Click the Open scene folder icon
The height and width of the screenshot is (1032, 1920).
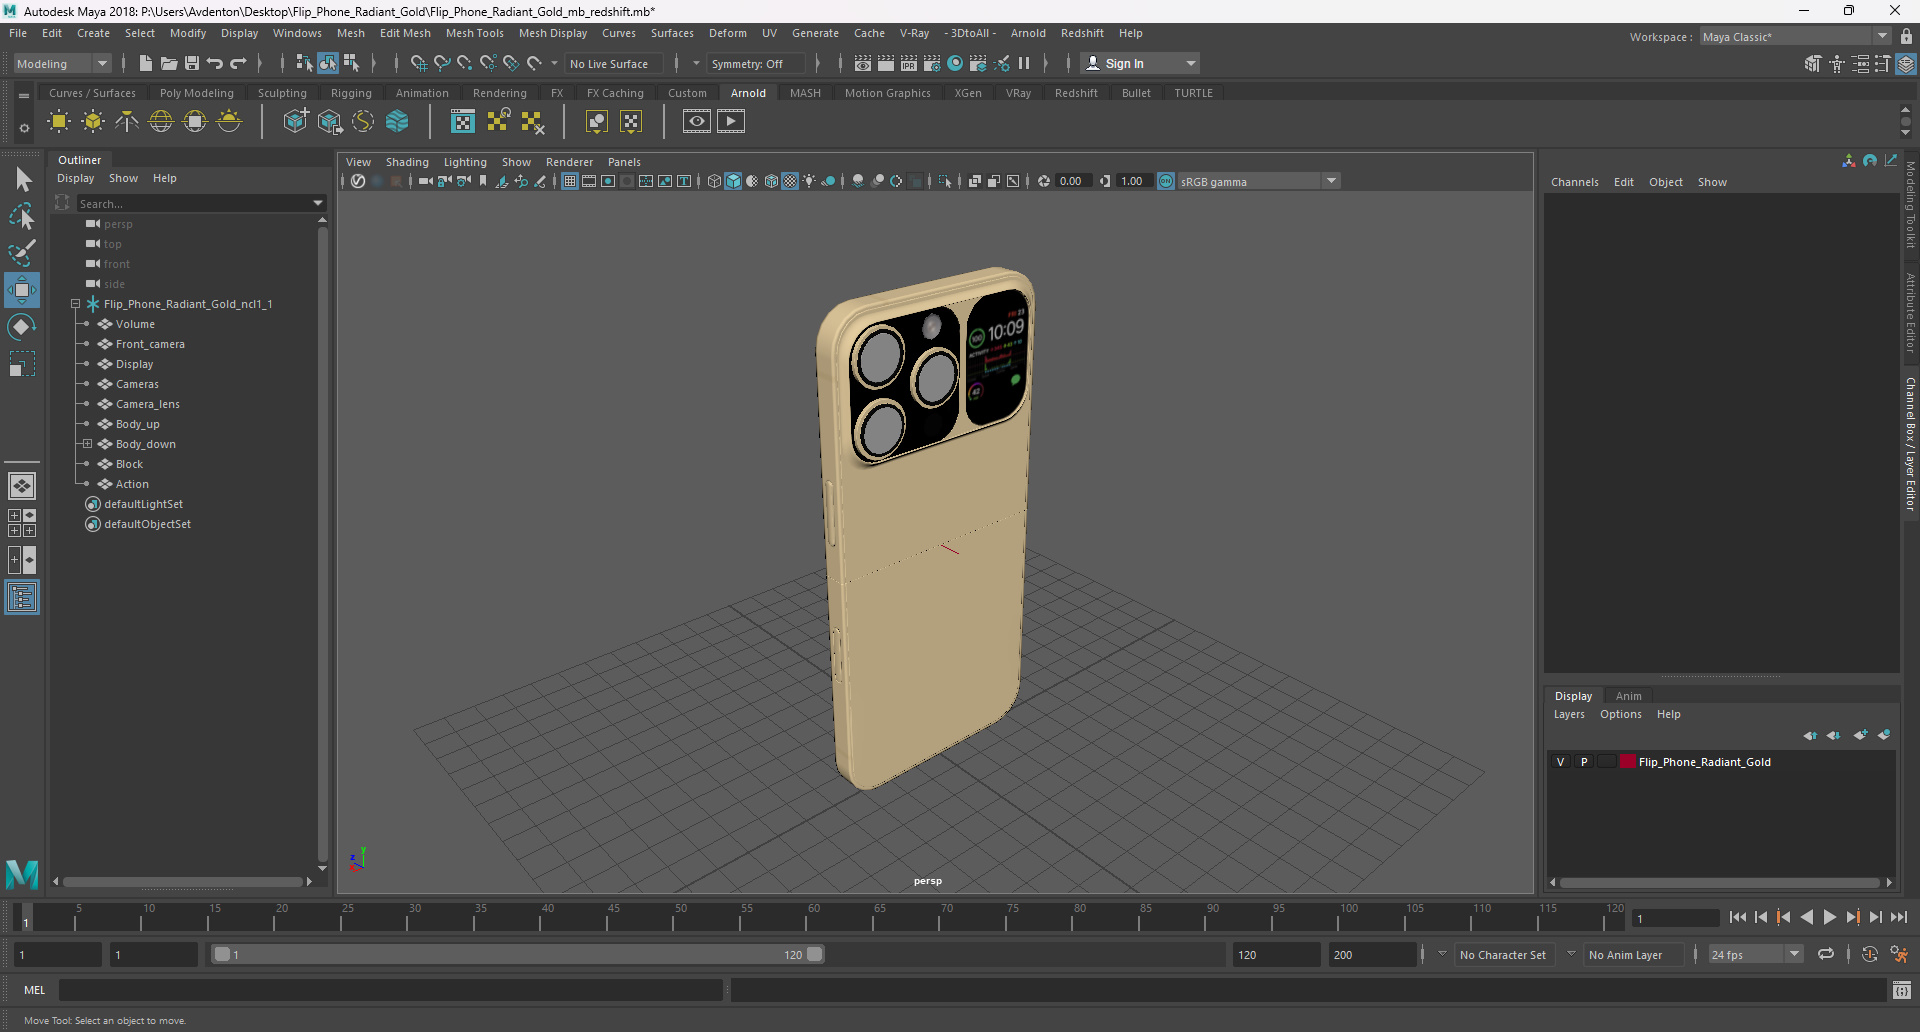point(169,63)
